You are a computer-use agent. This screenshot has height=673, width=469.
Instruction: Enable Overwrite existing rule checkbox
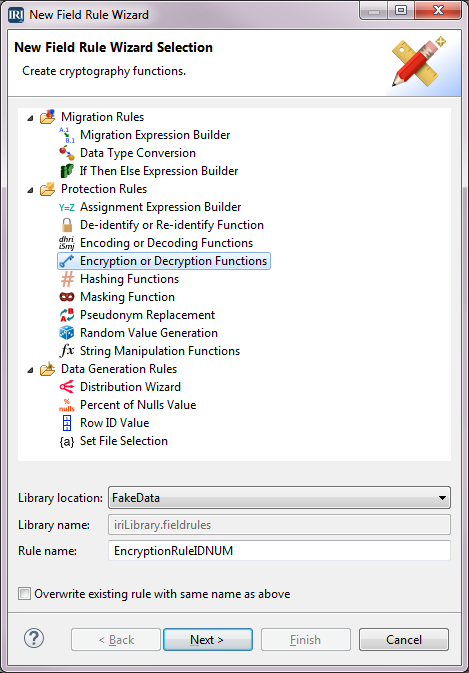24,594
